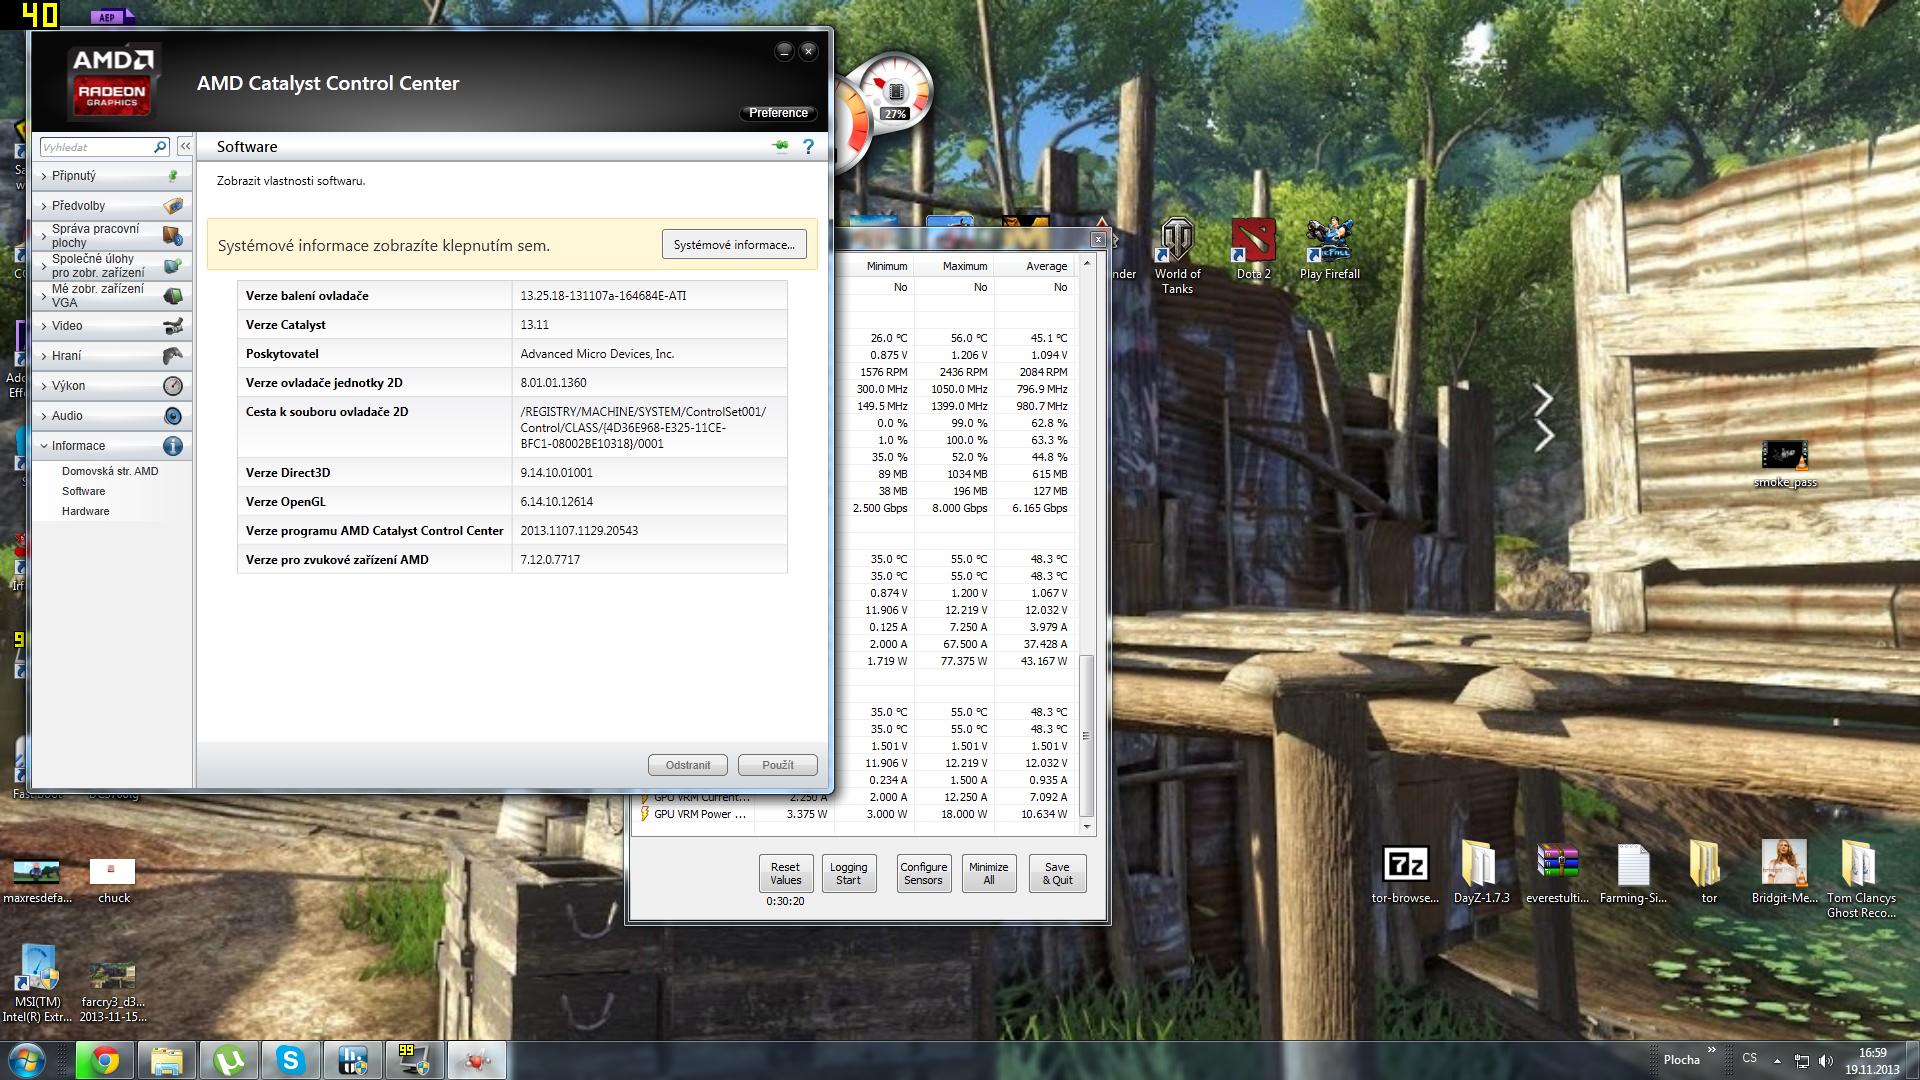Open Google Chrome from the taskbar

coord(104,1060)
